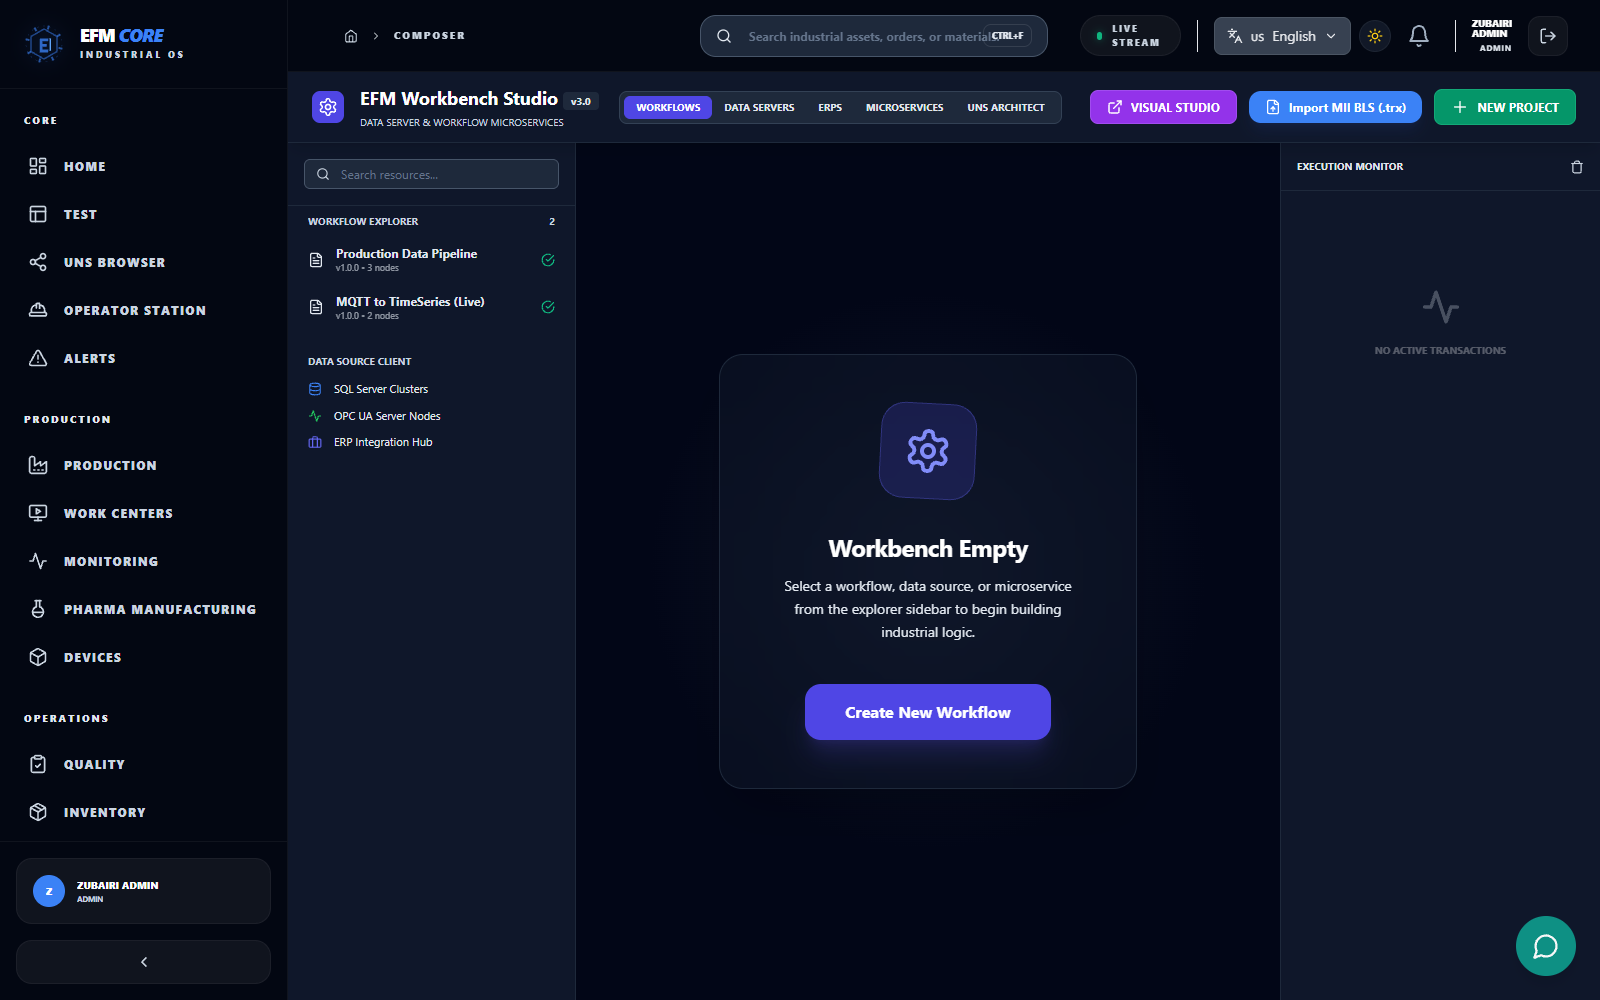Open the notifications bell
The width and height of the screenshot is (1600, 1000).
click(x=1418, y=35)
